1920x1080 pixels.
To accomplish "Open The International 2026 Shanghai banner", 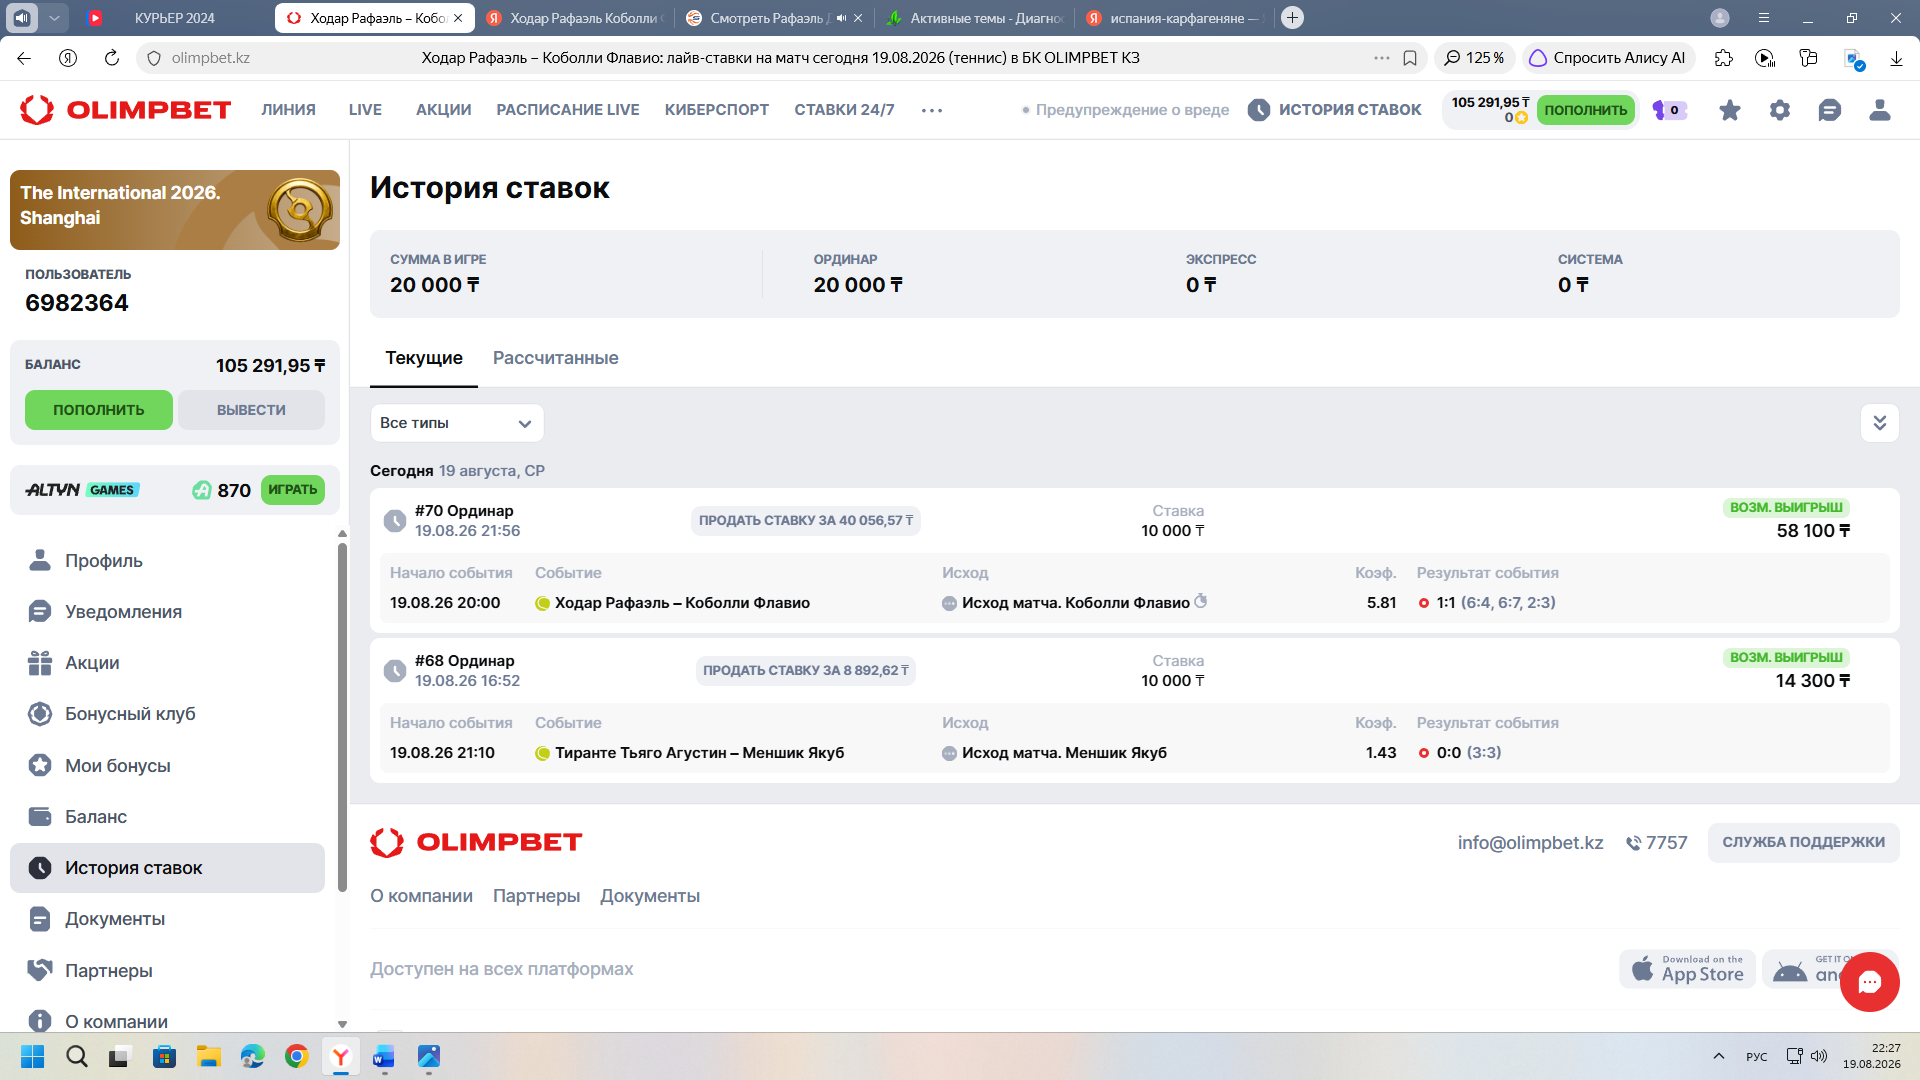I will pos(175,210).
